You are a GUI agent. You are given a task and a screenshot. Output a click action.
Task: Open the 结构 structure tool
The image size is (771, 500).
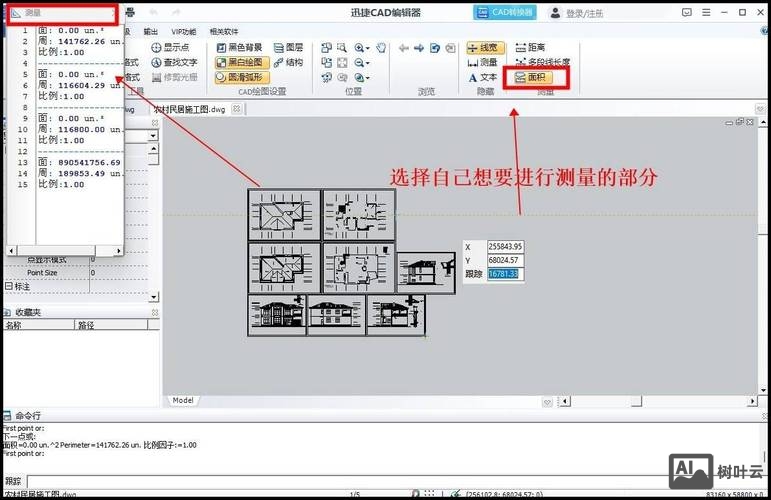click(x=288, y=62)
